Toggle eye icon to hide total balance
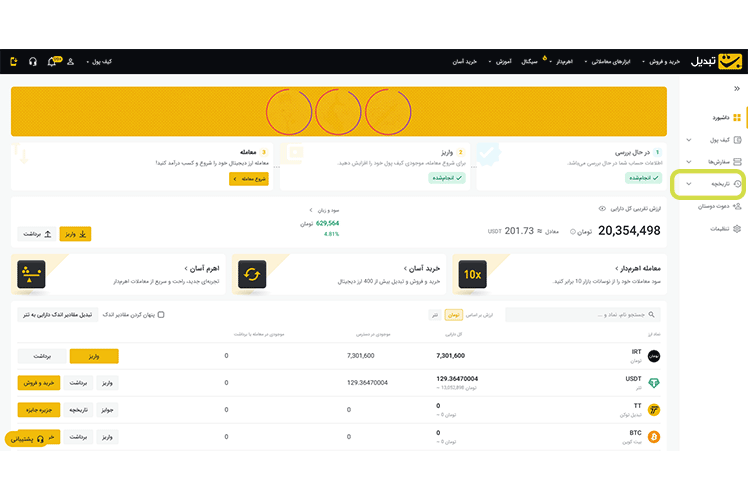This screenshot has width=748, height=500. (x=602, y=209)
